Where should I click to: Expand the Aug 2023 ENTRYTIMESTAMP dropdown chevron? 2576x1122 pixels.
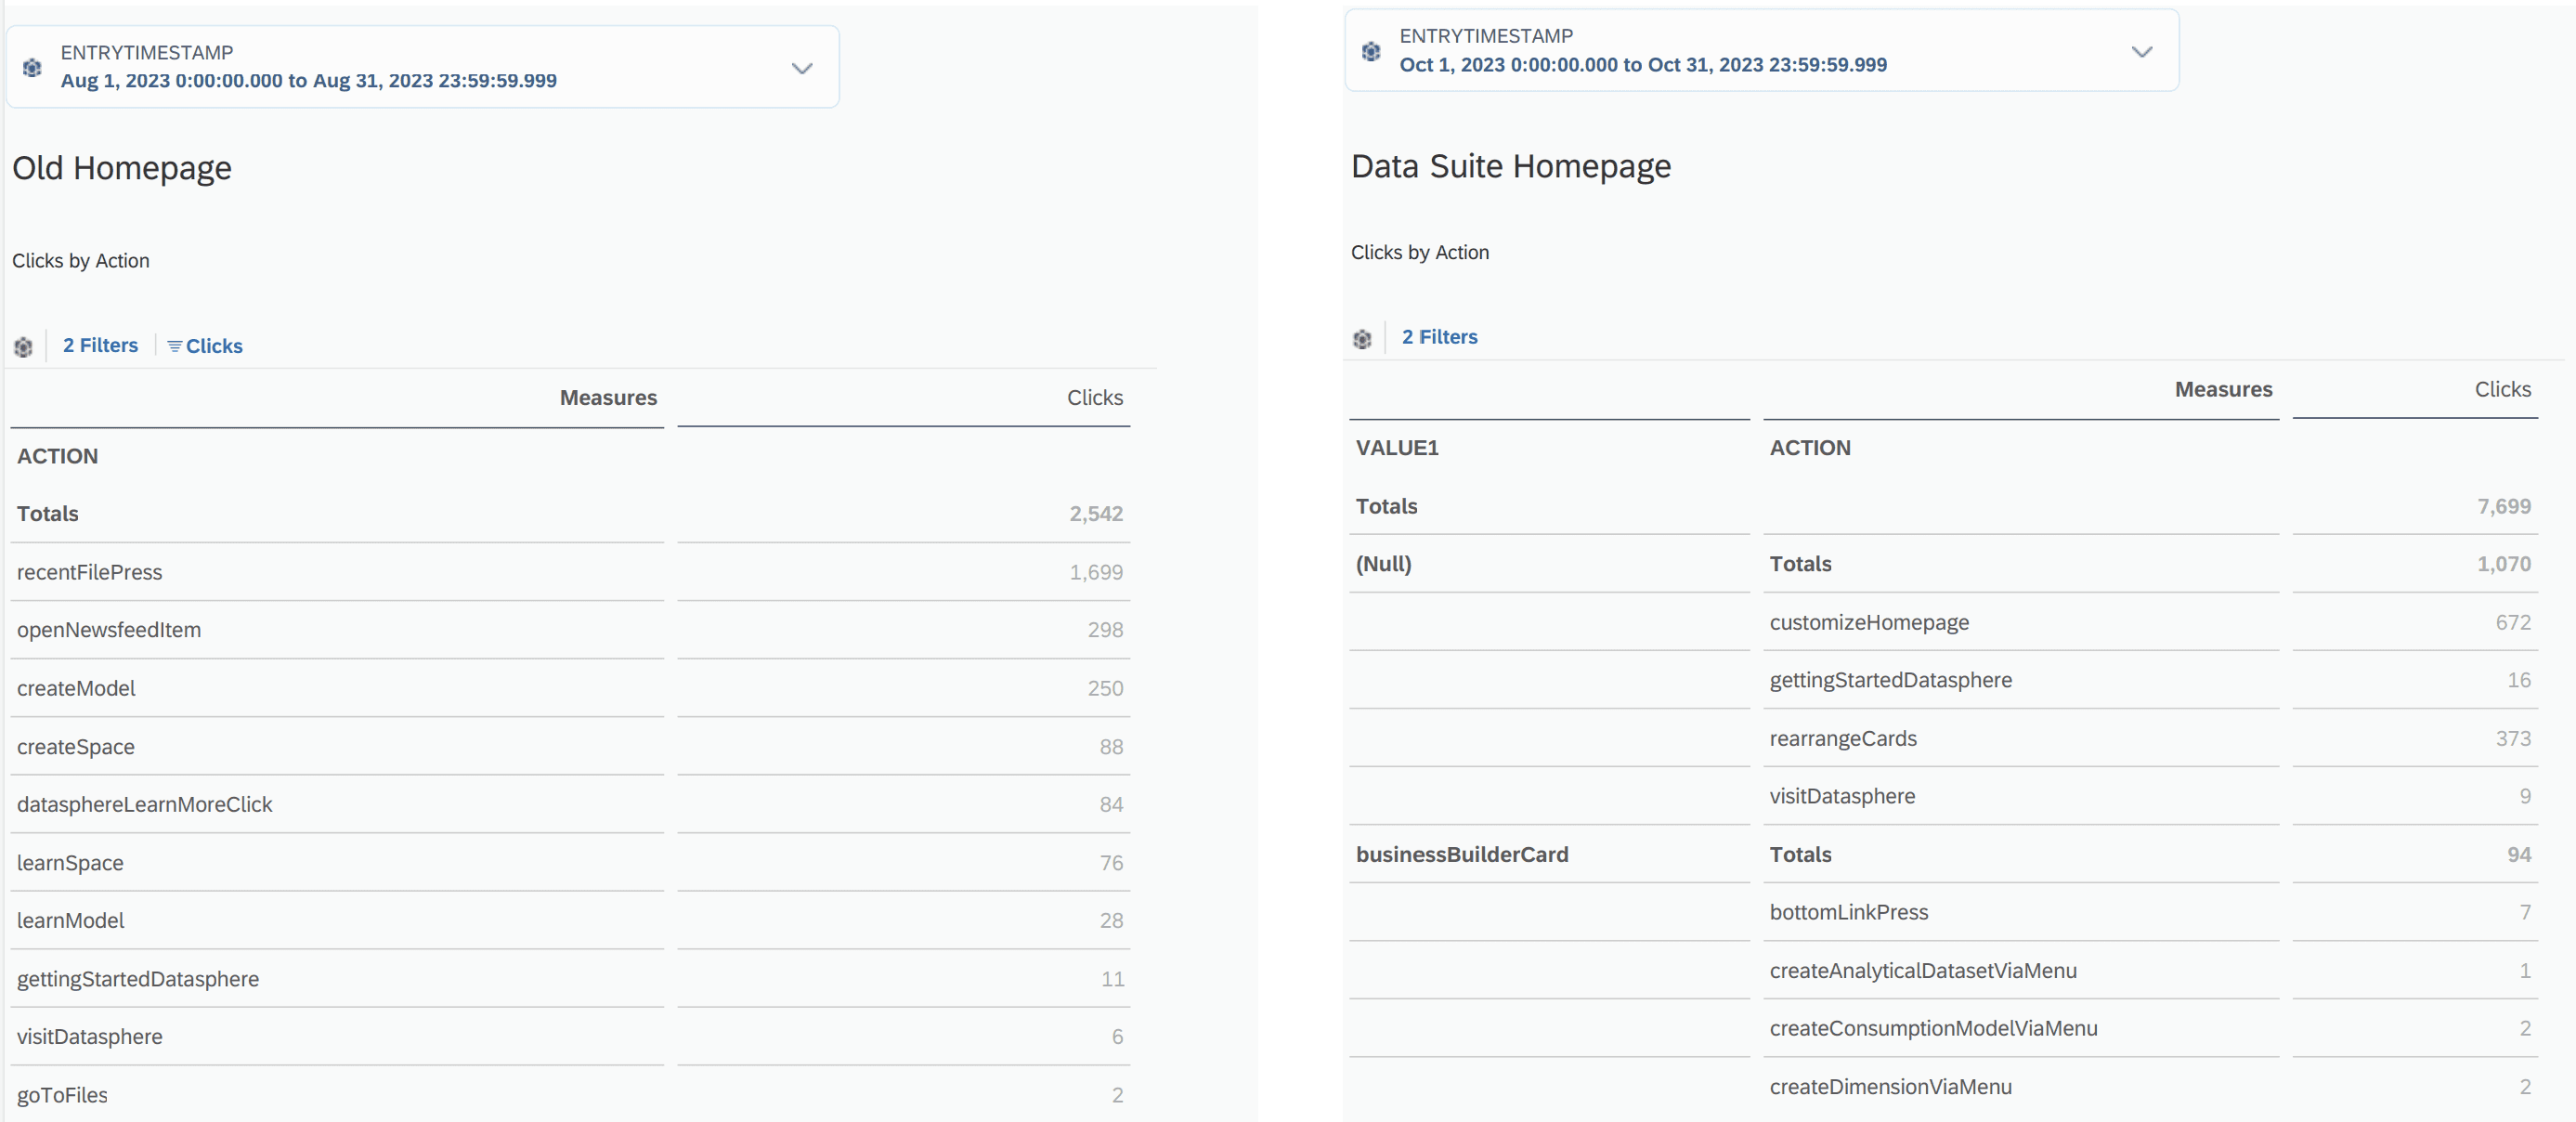point(801,68)
